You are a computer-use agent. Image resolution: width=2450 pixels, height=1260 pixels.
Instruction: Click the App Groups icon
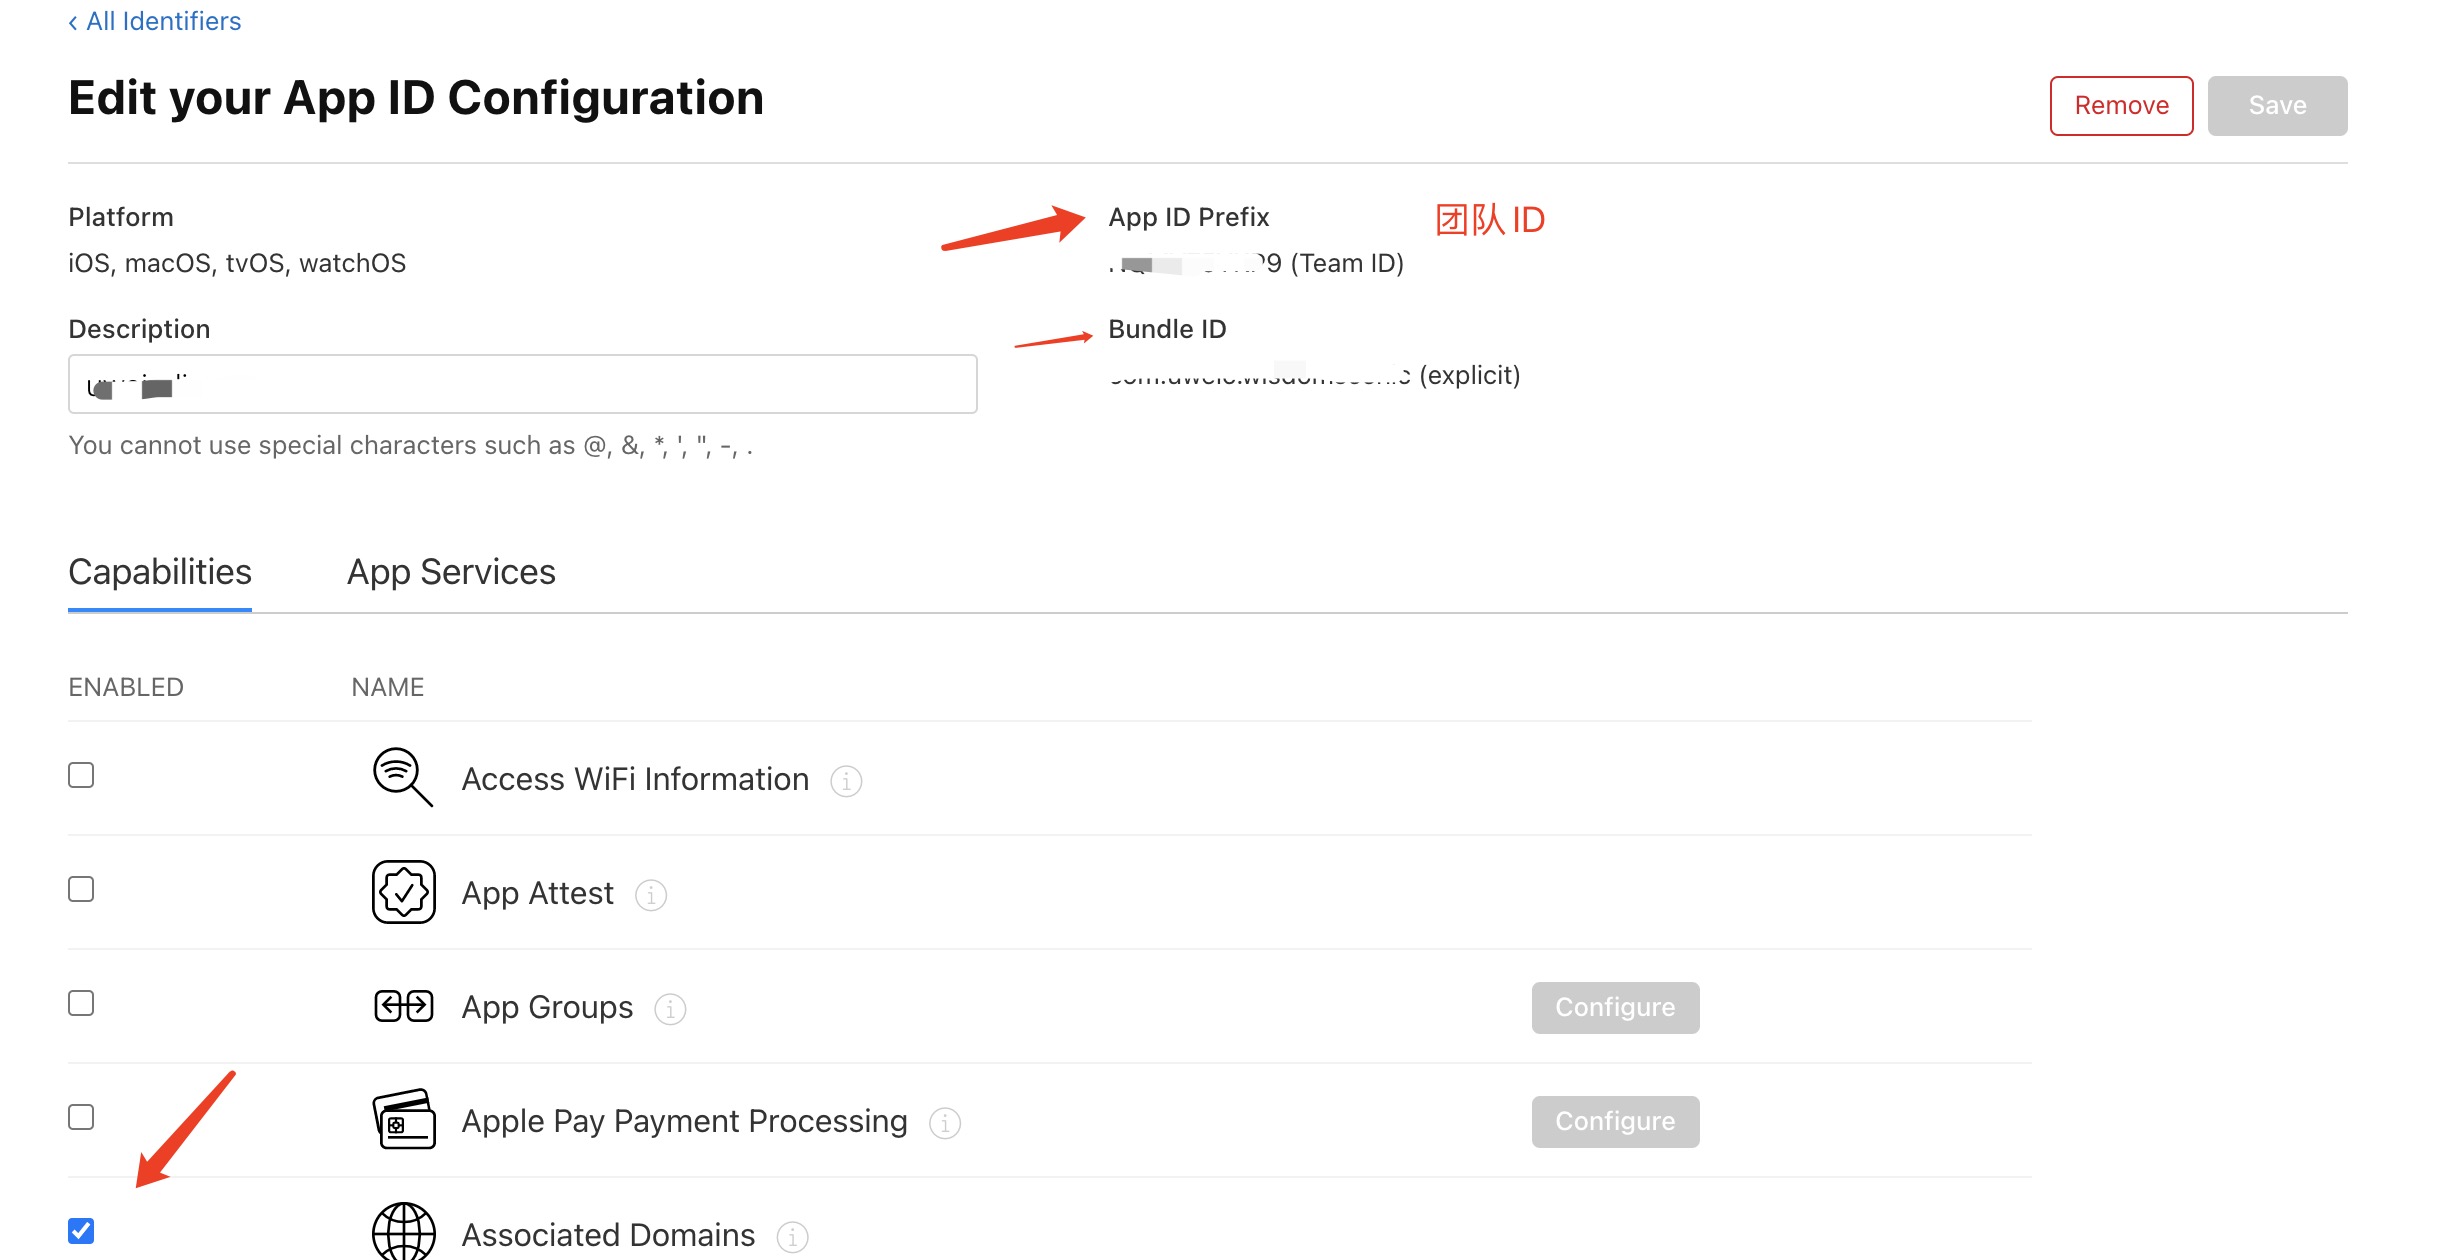[x=403, y=1006]
